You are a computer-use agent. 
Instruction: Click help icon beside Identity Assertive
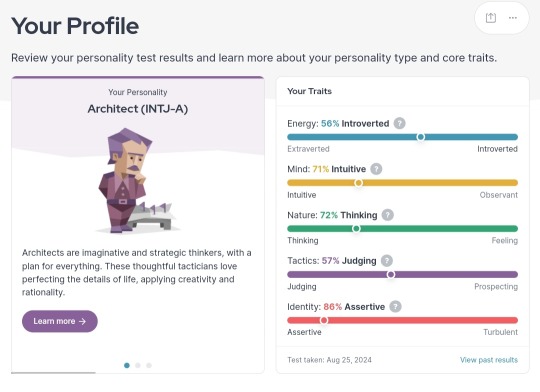tap(395, 307)
